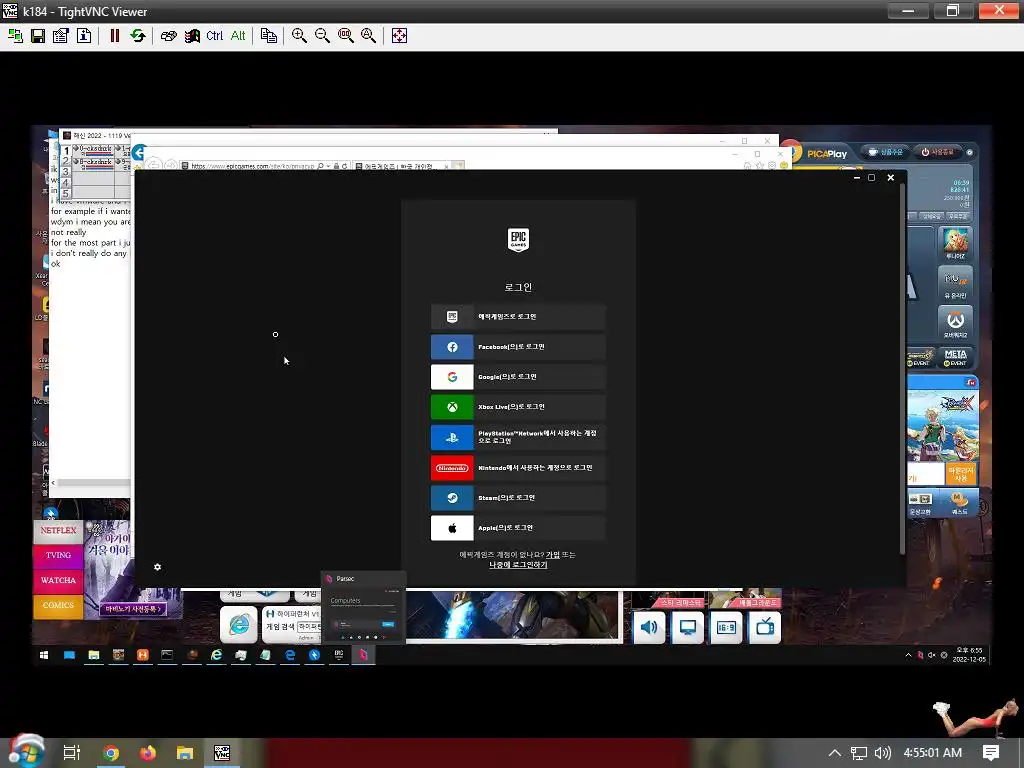Image resolution: width=1024 pixels, height=768 pixels.
Task: Open Edge browser on remote taskbar
Action: (290, 654)
